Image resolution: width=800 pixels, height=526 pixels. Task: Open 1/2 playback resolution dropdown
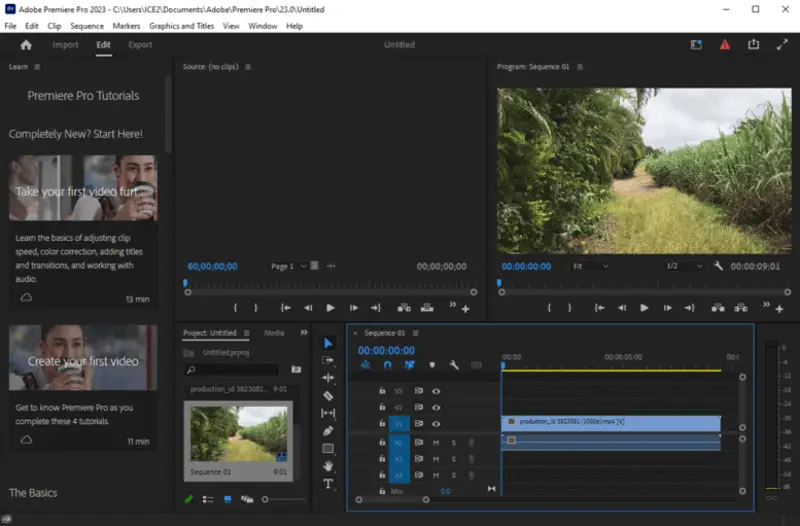pyautogui.click(x=684, y=266)
